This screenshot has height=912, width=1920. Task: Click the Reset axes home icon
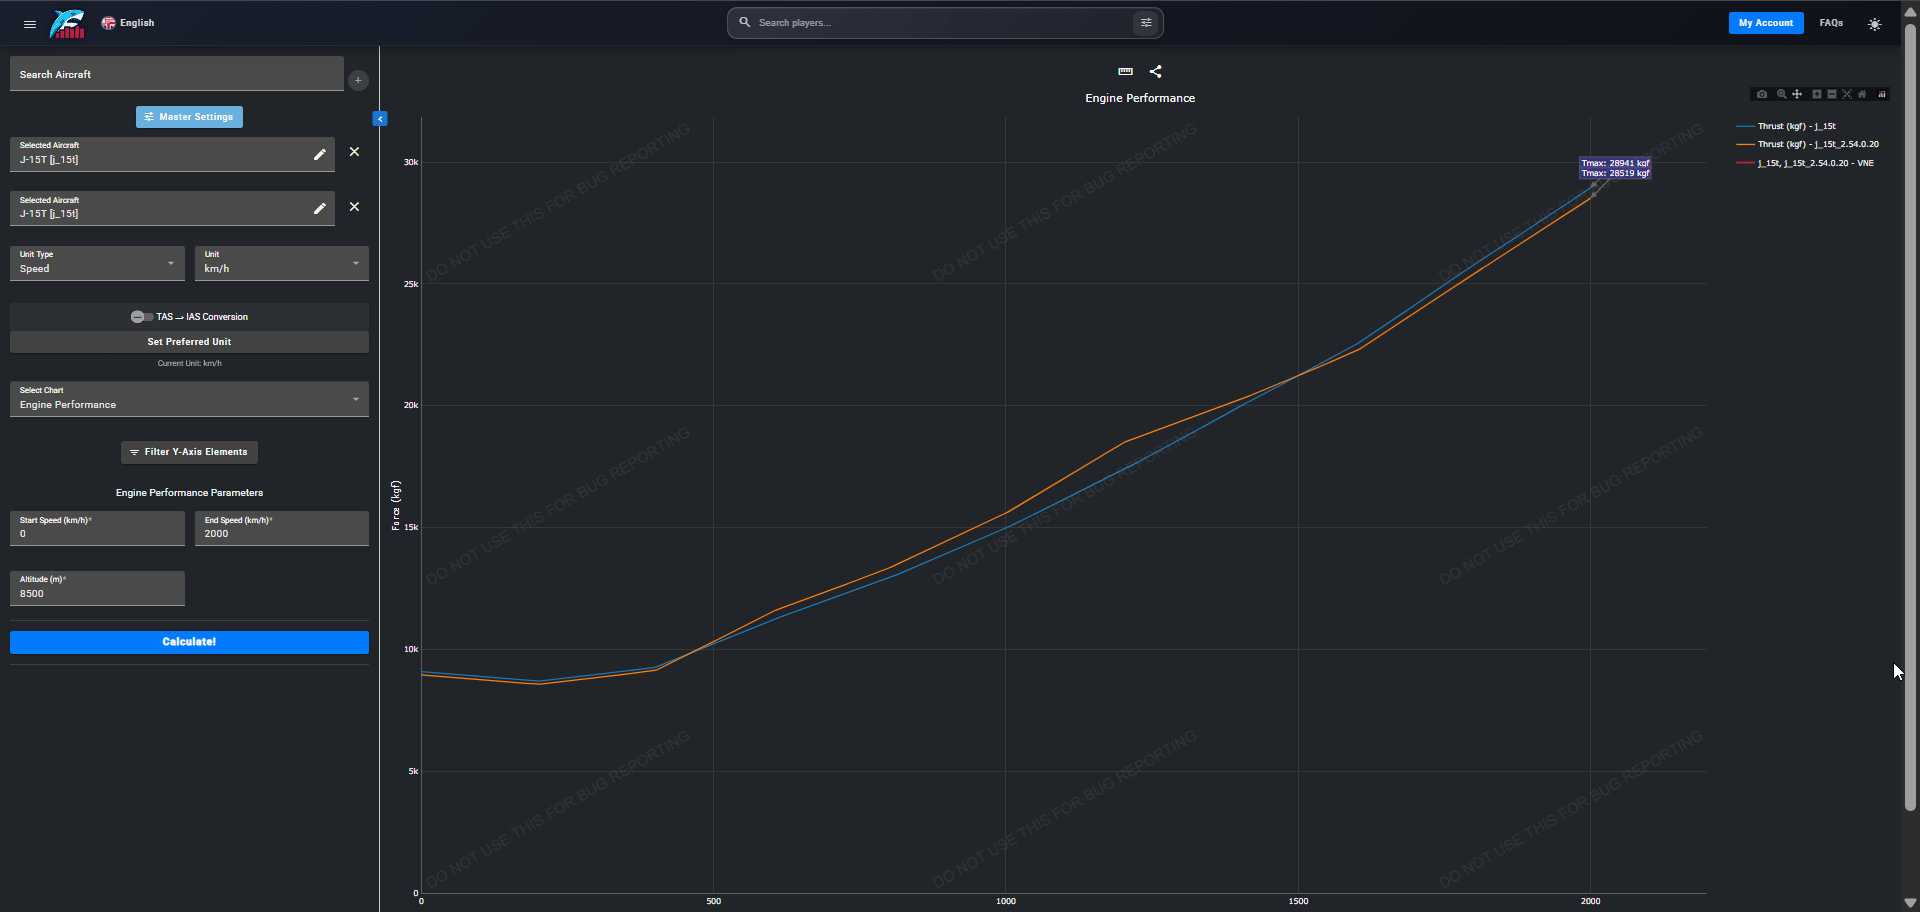point(1862,94)
